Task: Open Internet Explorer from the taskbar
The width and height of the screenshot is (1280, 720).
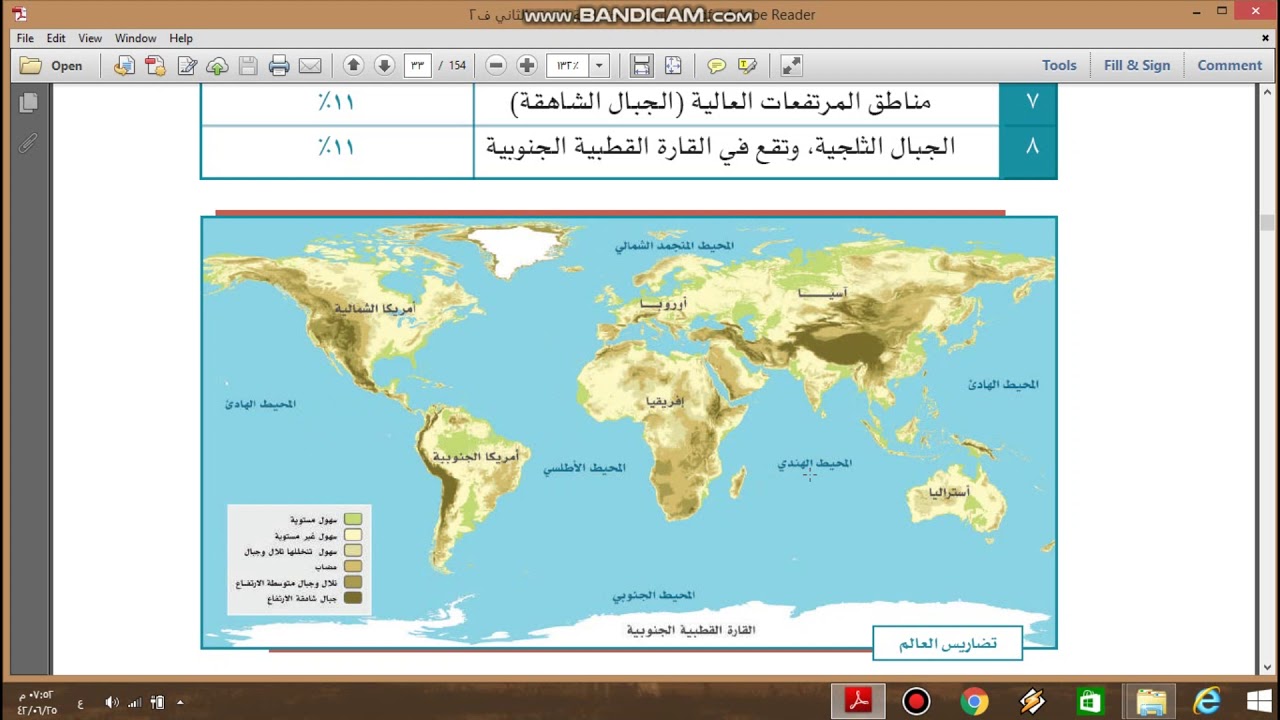Action: pos(1207,701)
